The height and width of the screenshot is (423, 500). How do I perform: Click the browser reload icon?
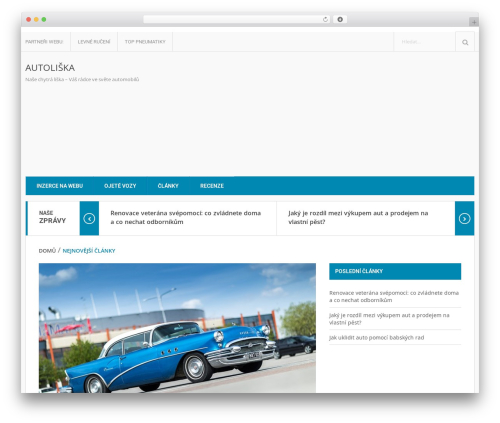pyautogui.click(x=325, y=19)
